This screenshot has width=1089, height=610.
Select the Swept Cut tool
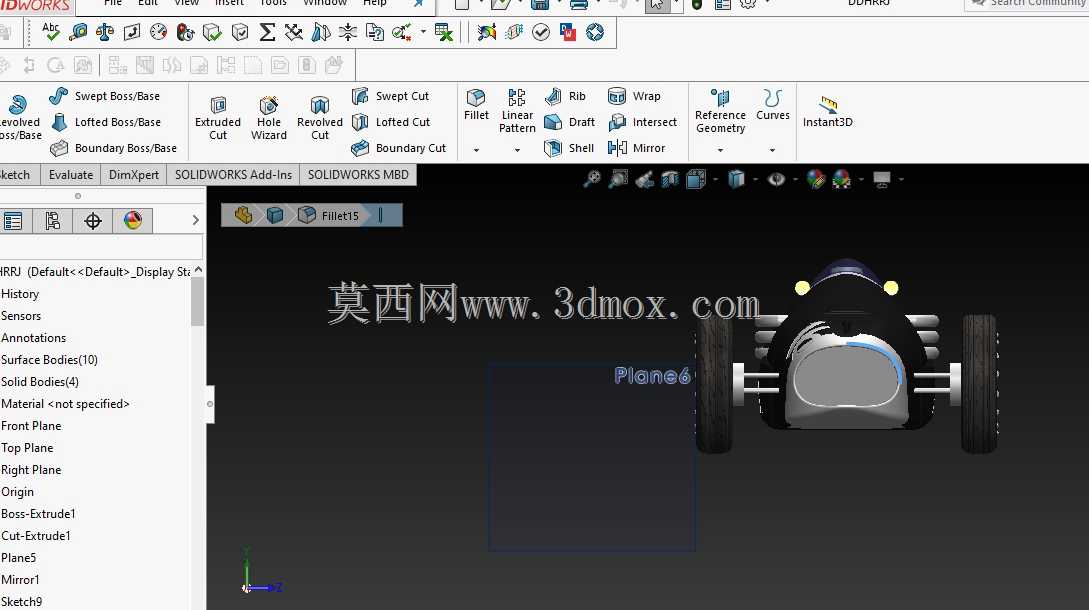(390, 96)
